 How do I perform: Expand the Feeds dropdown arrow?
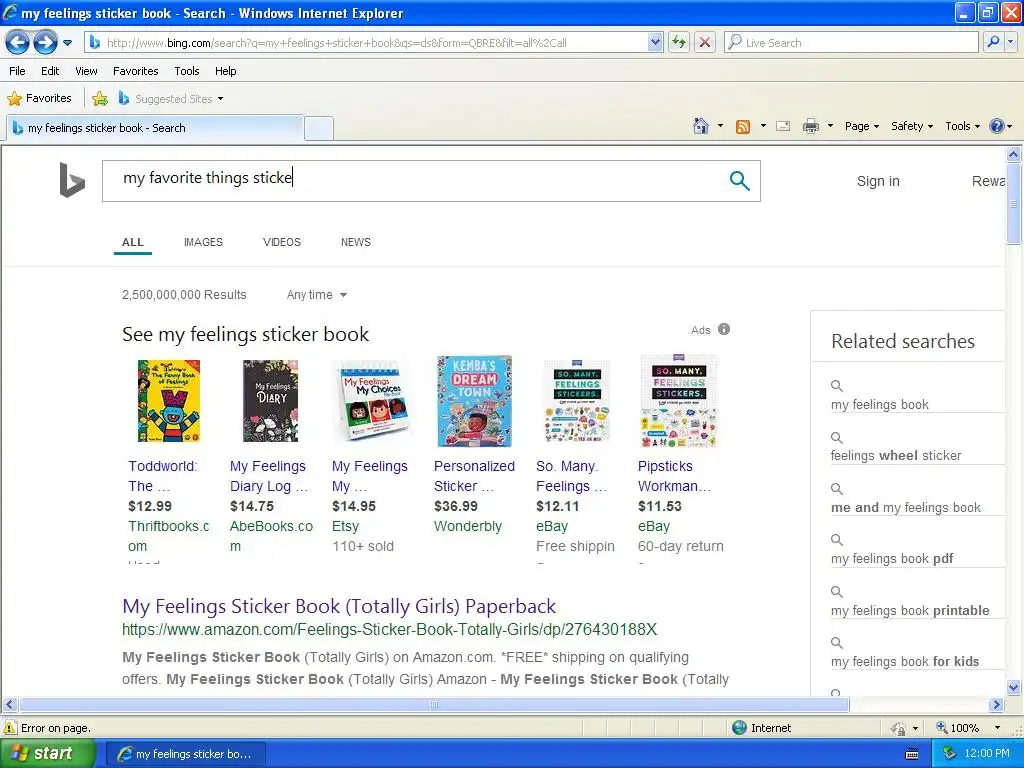[x=763, y=126]
